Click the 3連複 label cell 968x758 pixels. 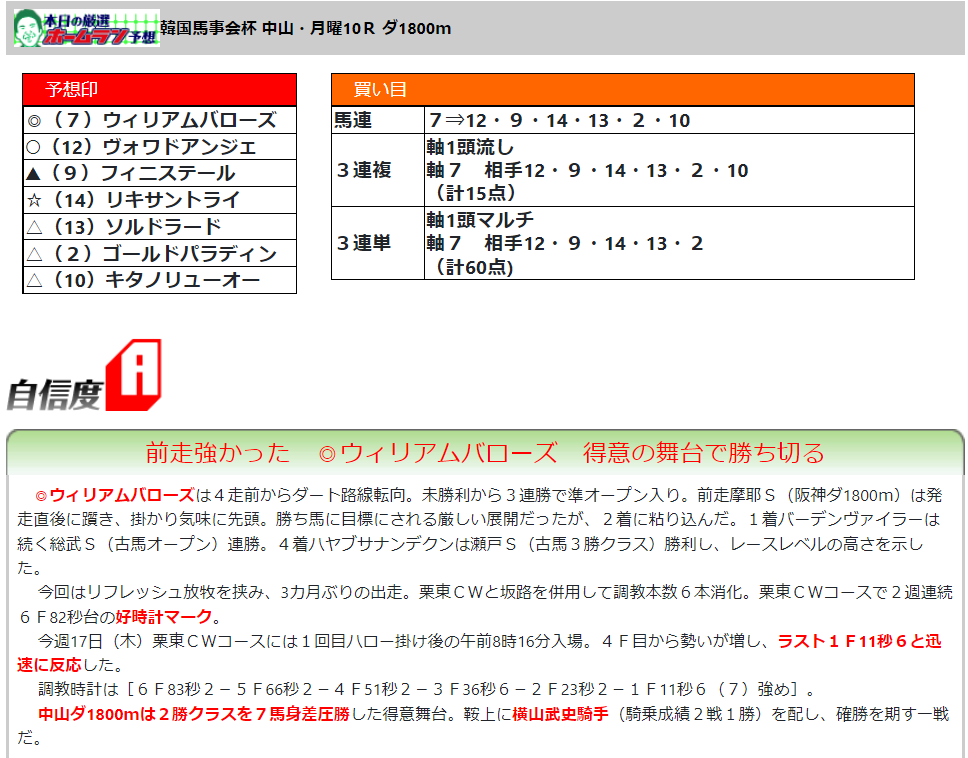coord(378,170)
